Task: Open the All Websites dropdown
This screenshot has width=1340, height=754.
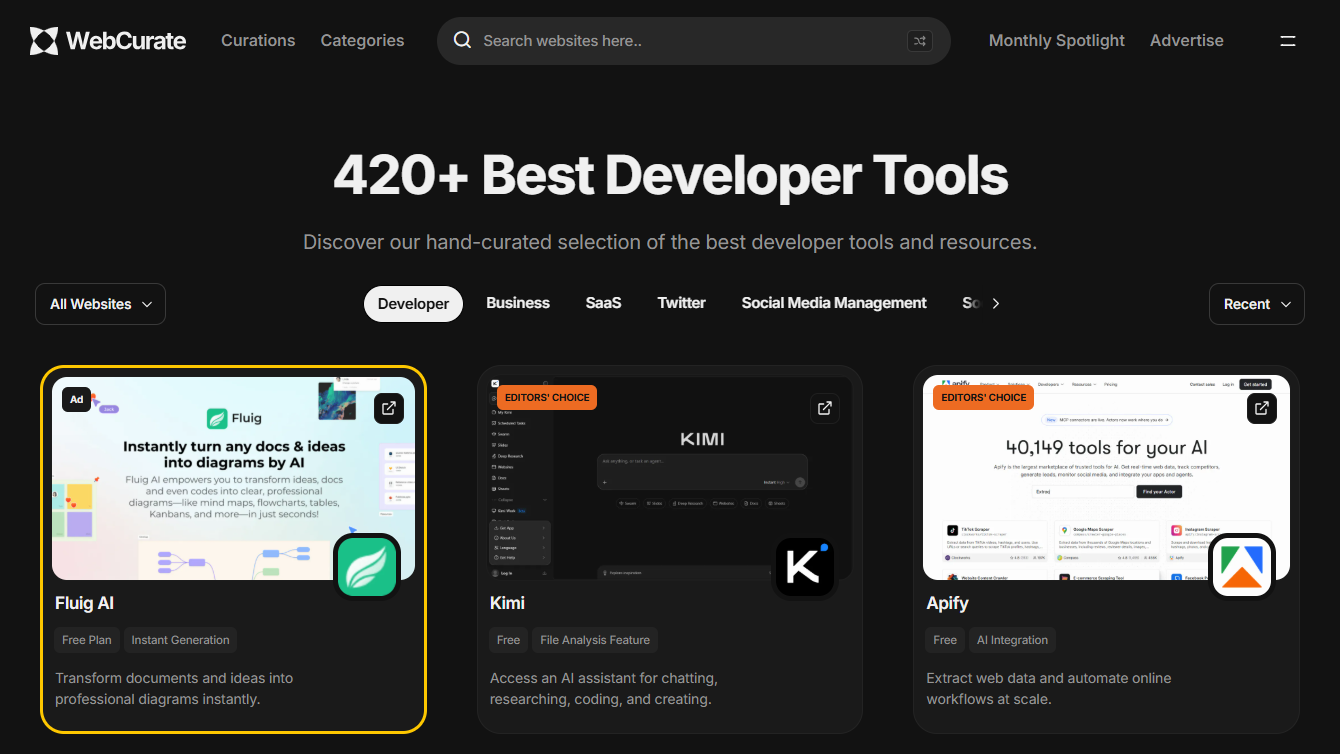Action: coord(100,304)
